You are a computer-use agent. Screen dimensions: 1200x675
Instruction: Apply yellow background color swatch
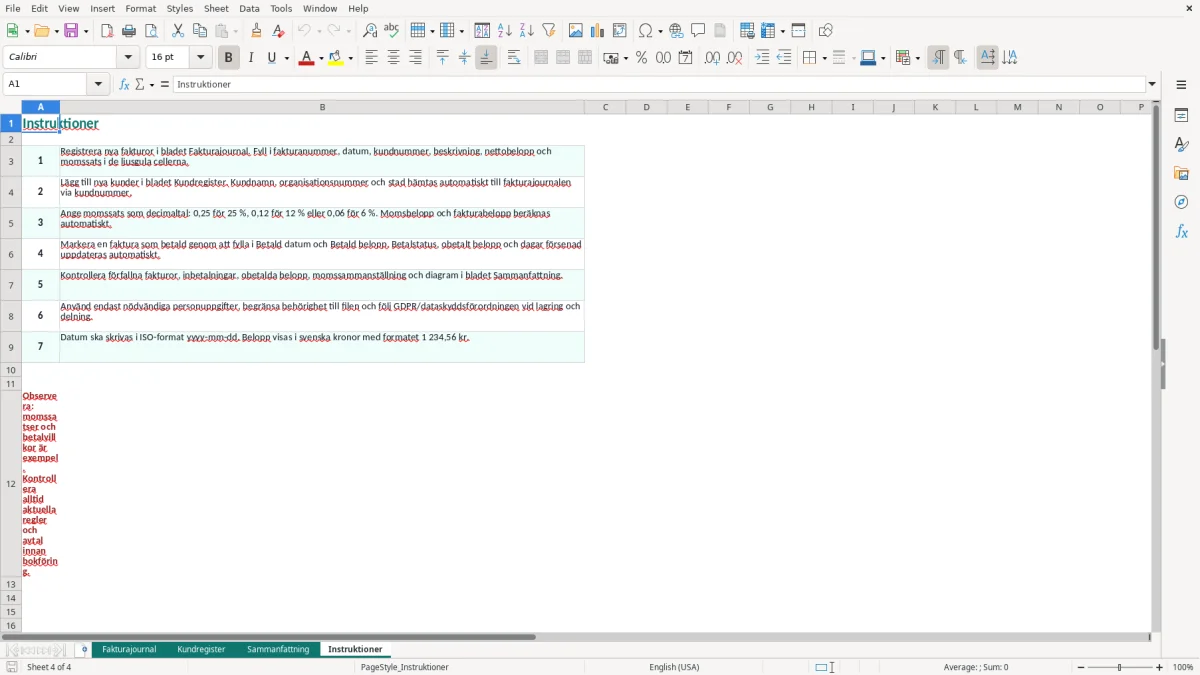(x=336, y=58)
